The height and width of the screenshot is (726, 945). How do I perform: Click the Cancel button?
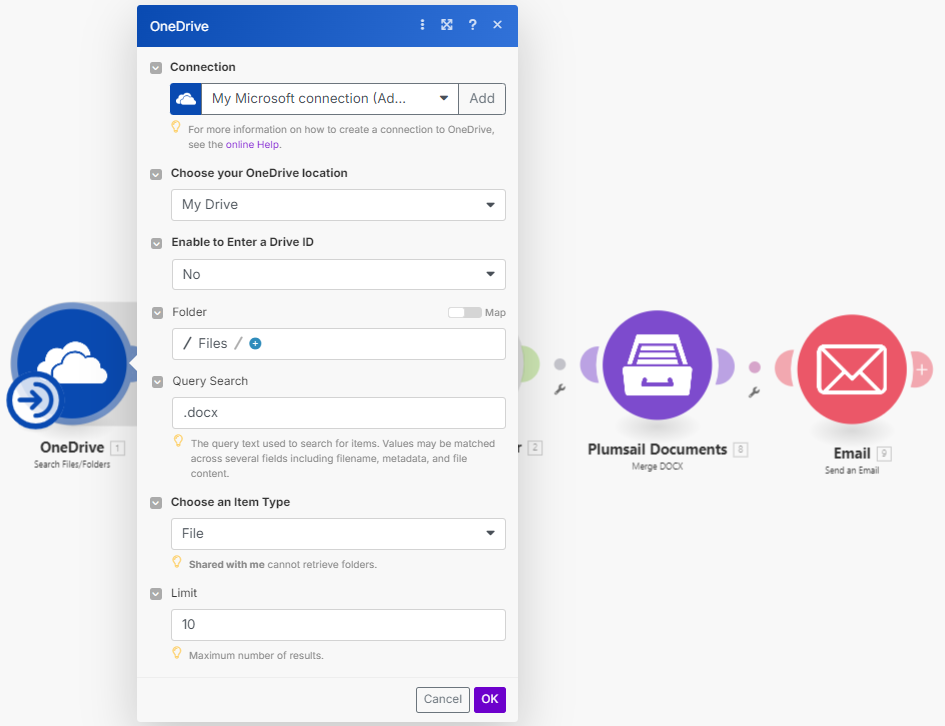click(x=442, y=699)
